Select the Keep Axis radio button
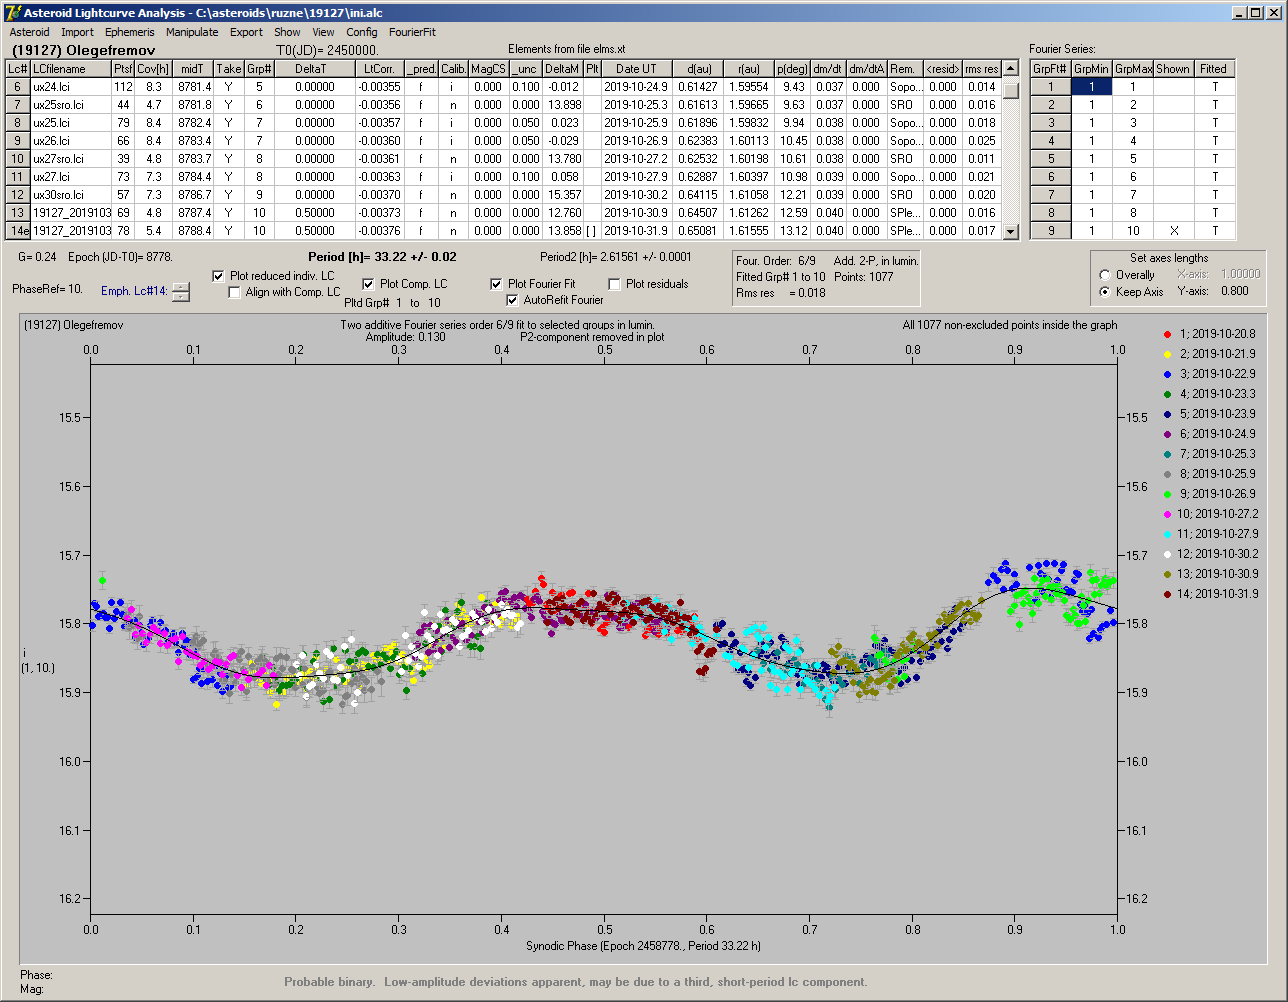This screenshot has width=1288, height=1002. 1105,292
